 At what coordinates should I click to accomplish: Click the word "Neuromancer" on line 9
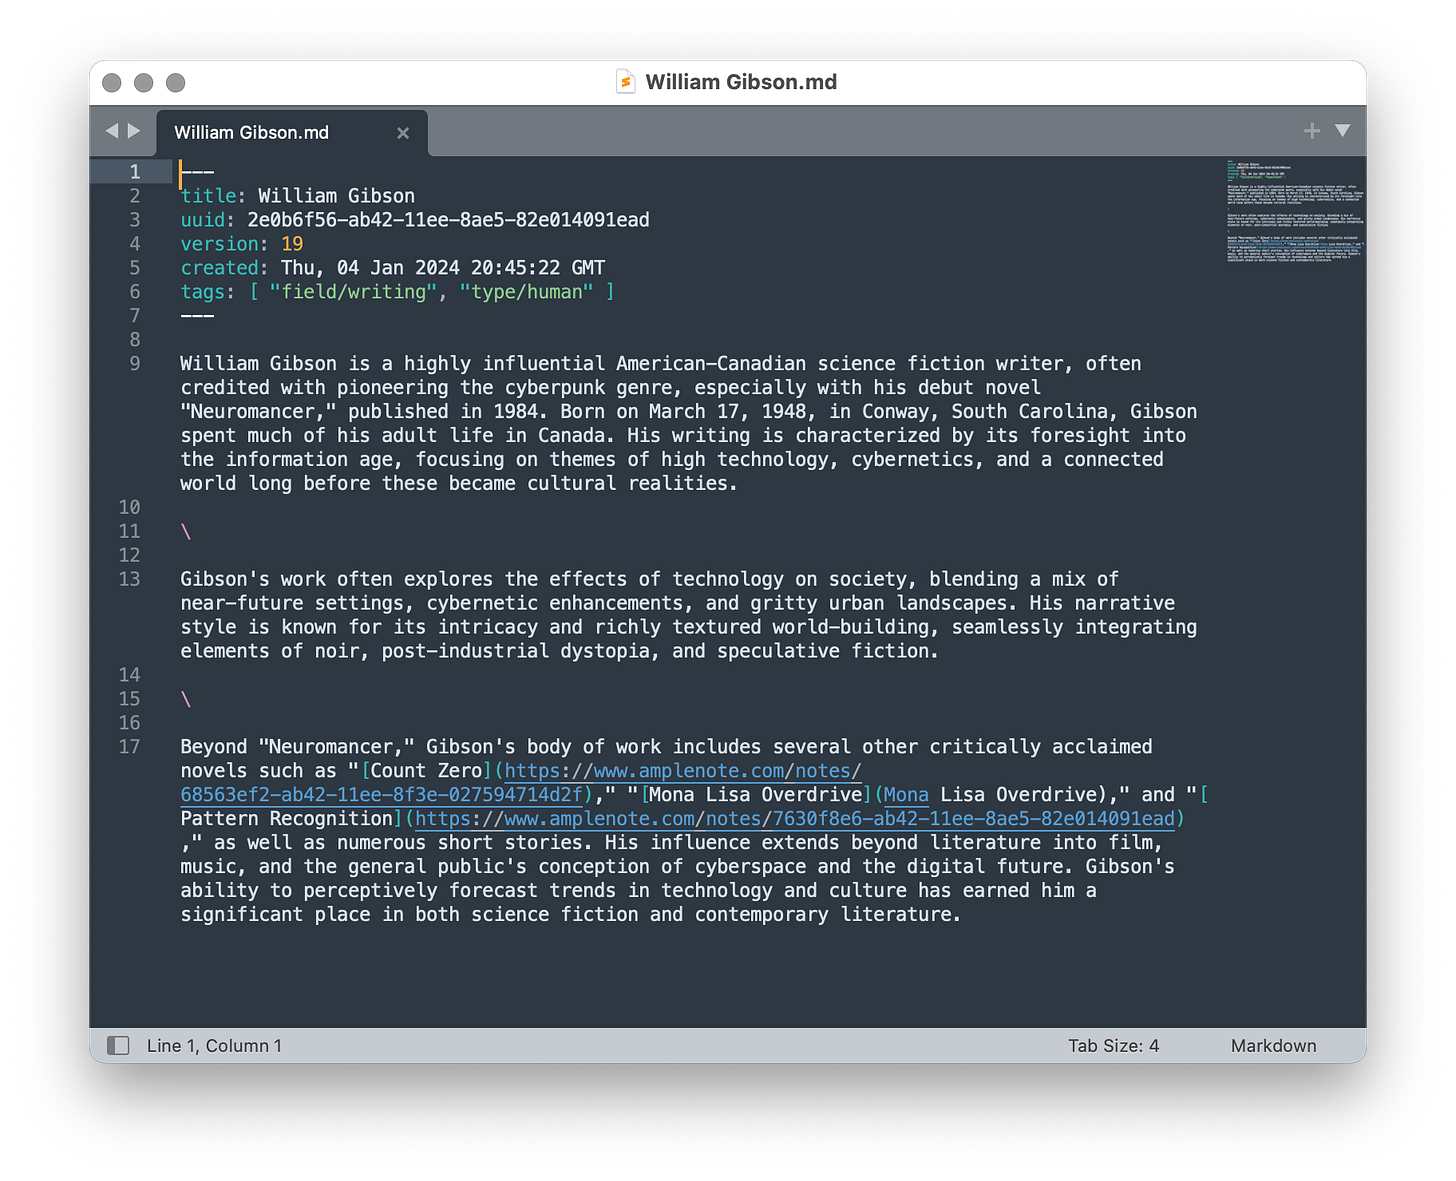pyautogui.click(x=258, y=412)
